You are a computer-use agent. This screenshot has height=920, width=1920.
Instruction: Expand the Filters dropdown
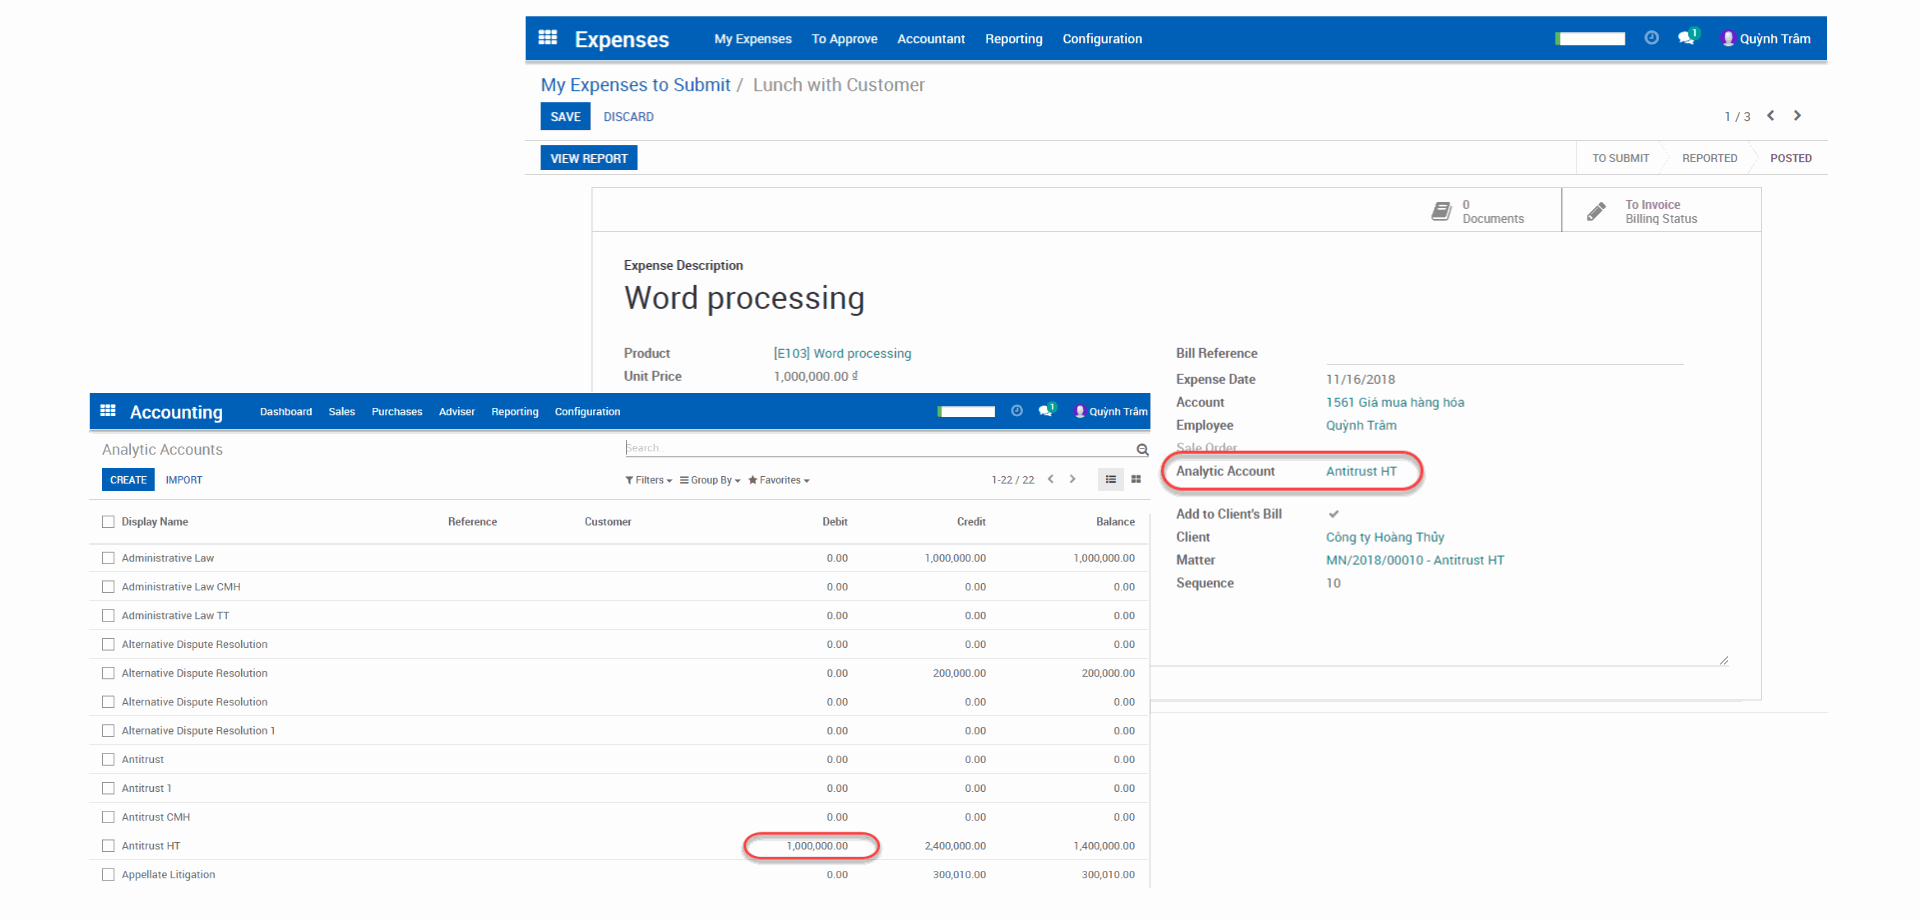(649, 480)
